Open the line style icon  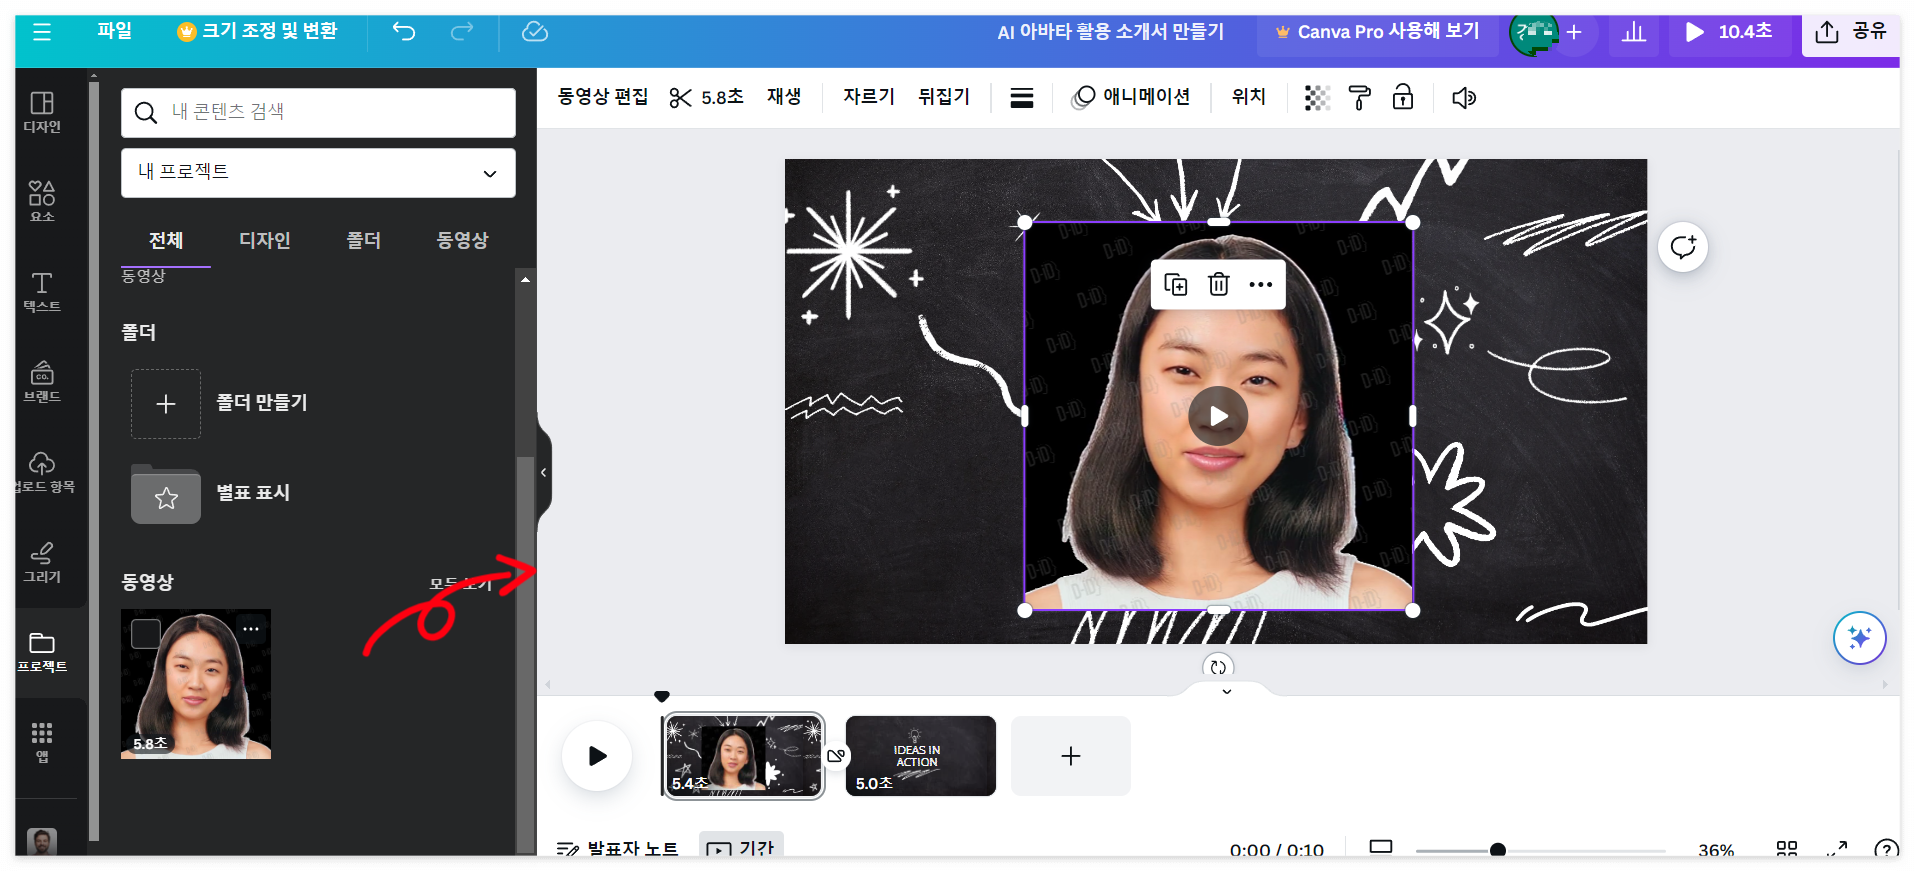[x=1021, y=98]
